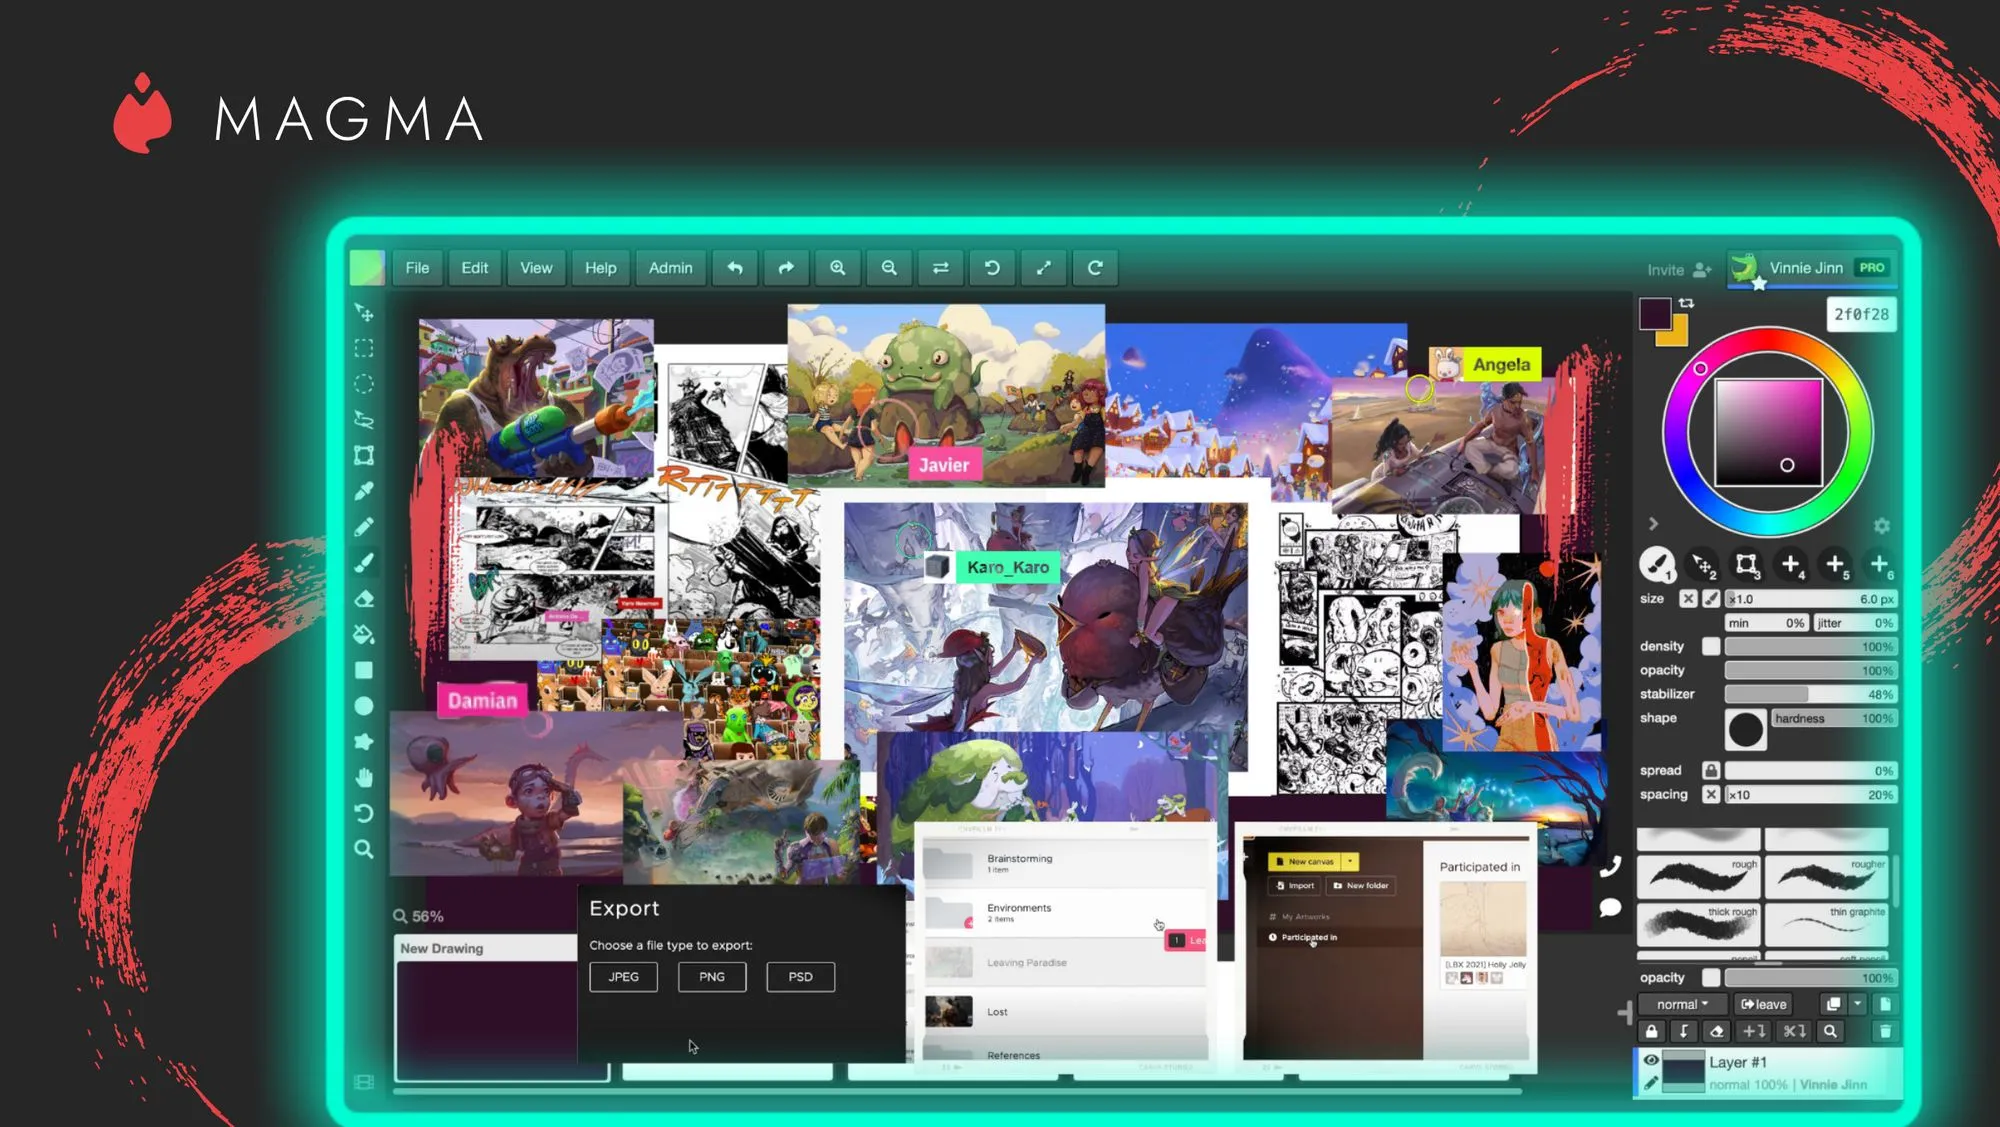Viewport: 2000px width, 1127px height.
Task: Export as PSD
Action: 801,977
